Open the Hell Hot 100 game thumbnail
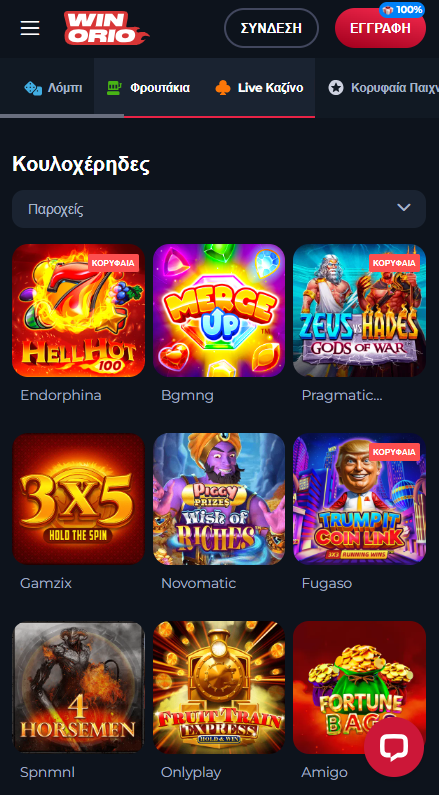Viewport: 439px width, 795px height. [x=79, y=310]
